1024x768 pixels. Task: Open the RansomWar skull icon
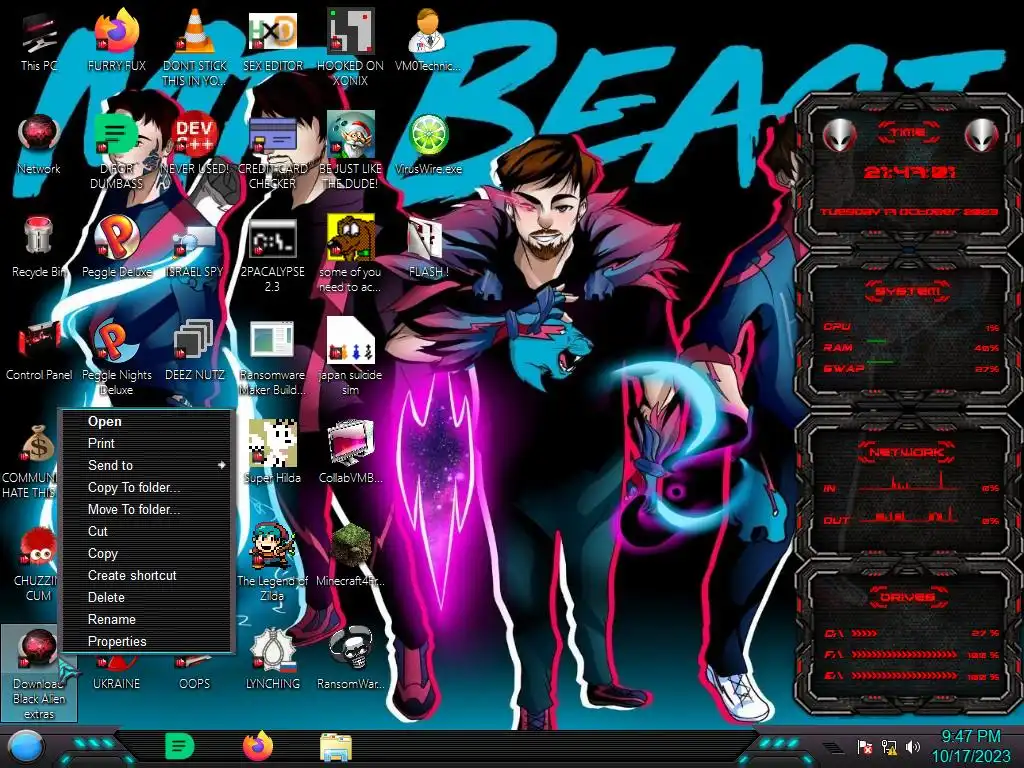[350, 660]
